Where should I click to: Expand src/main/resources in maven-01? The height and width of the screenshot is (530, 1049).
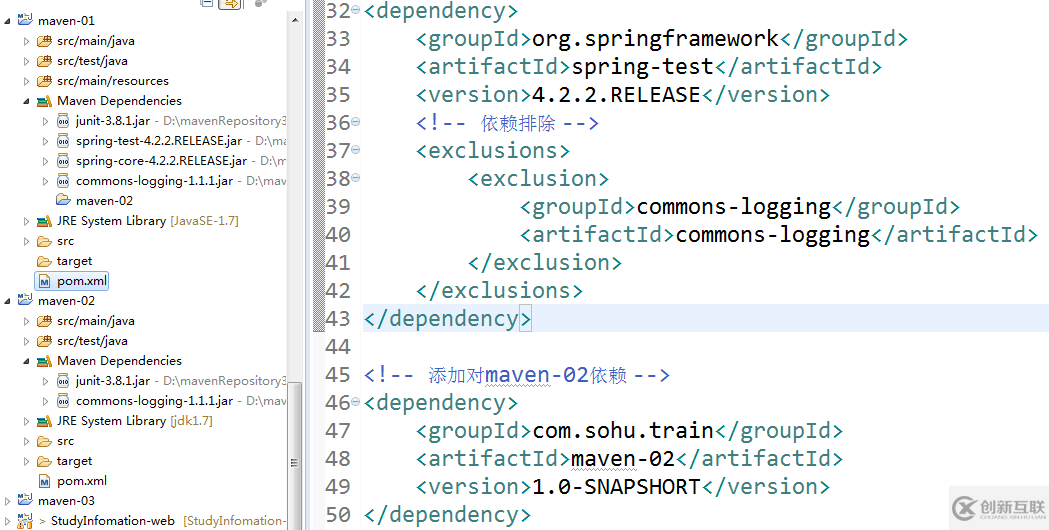[26, 81]
